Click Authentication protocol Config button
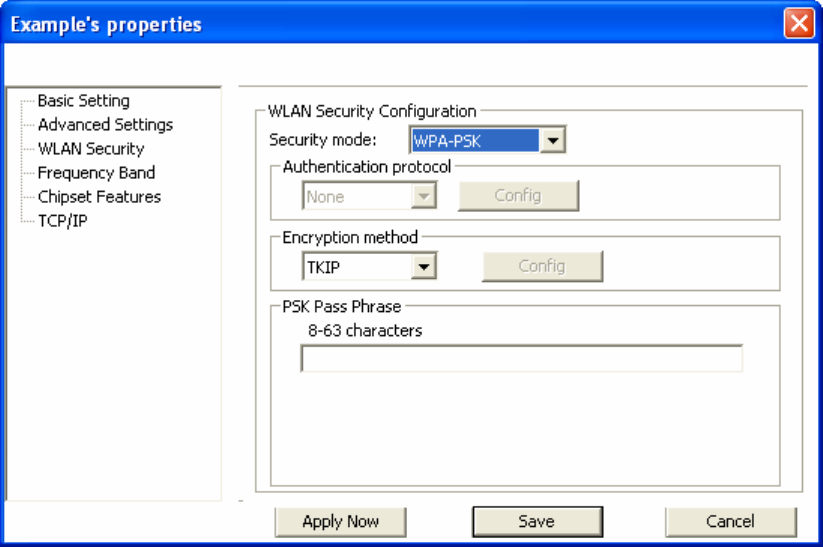 (x=518, y=196)
